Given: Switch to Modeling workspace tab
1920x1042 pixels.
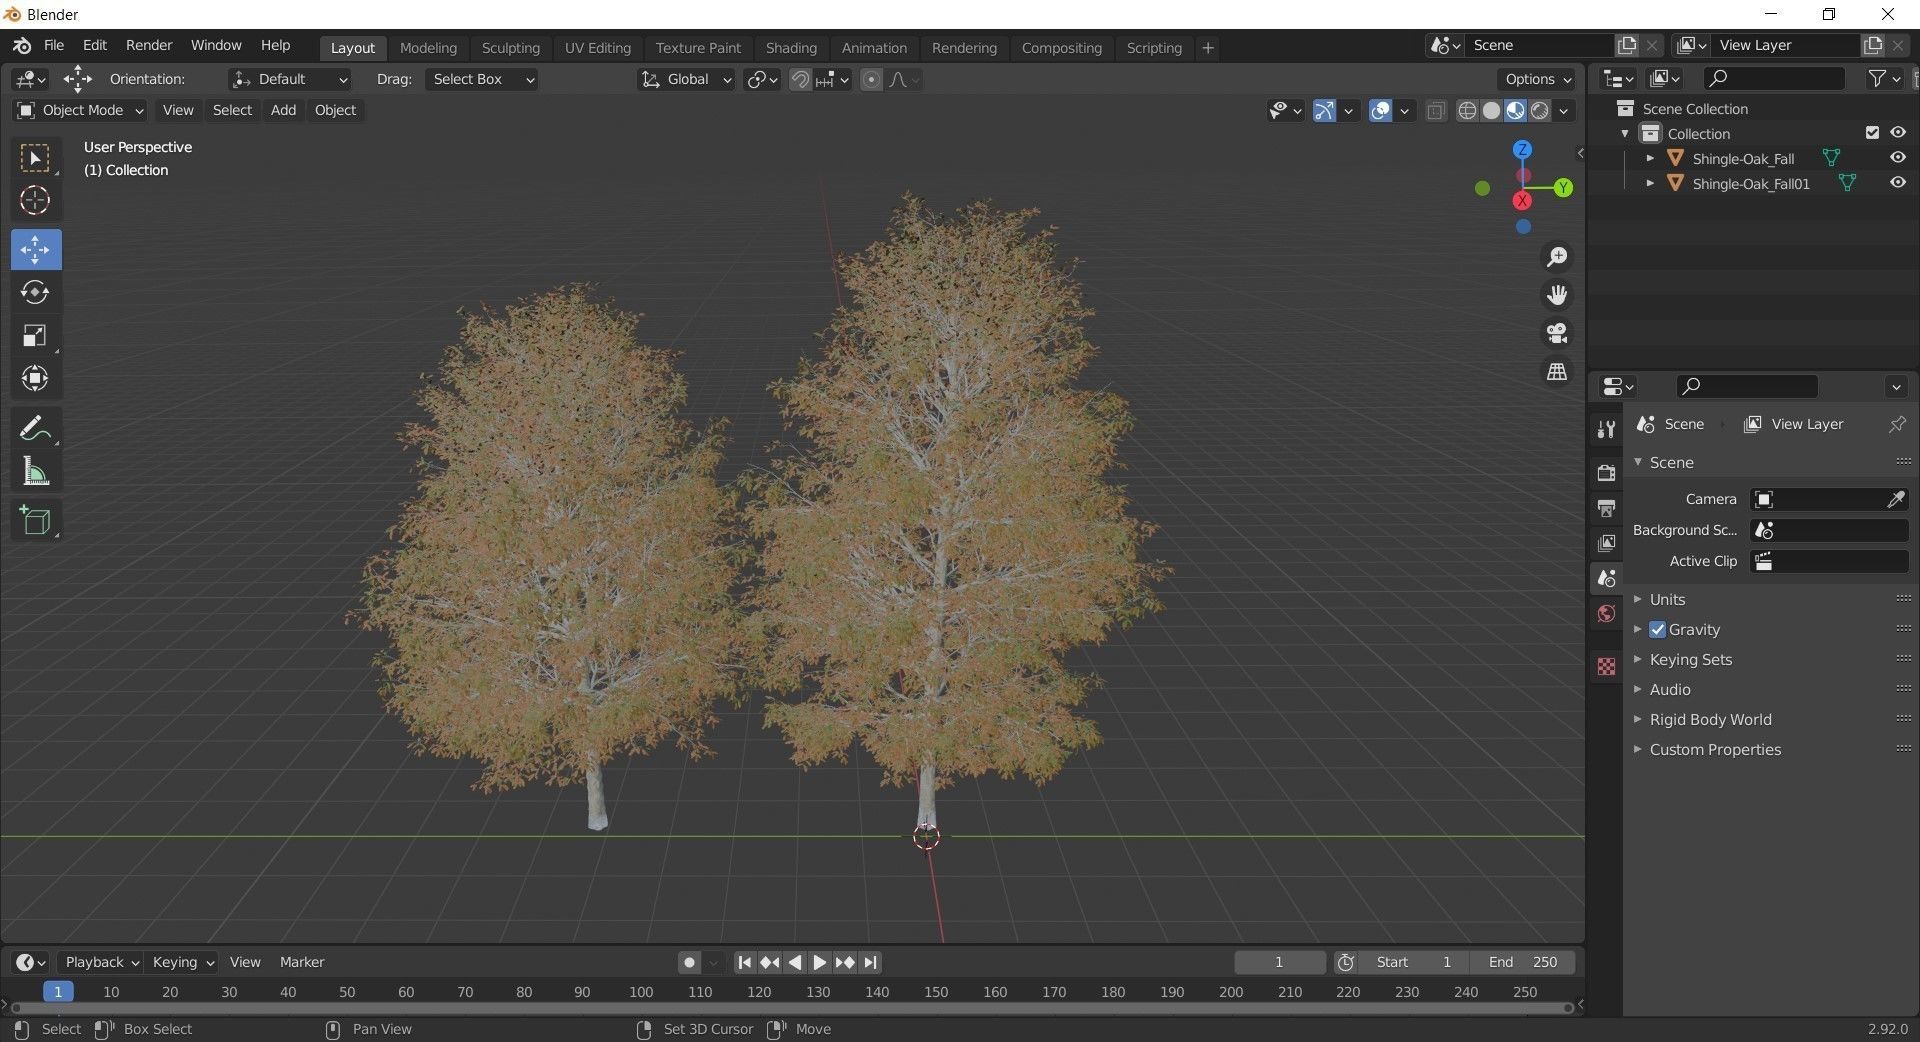Looking at the screenshot, I should pyautogui.click(x=428, y=47).
